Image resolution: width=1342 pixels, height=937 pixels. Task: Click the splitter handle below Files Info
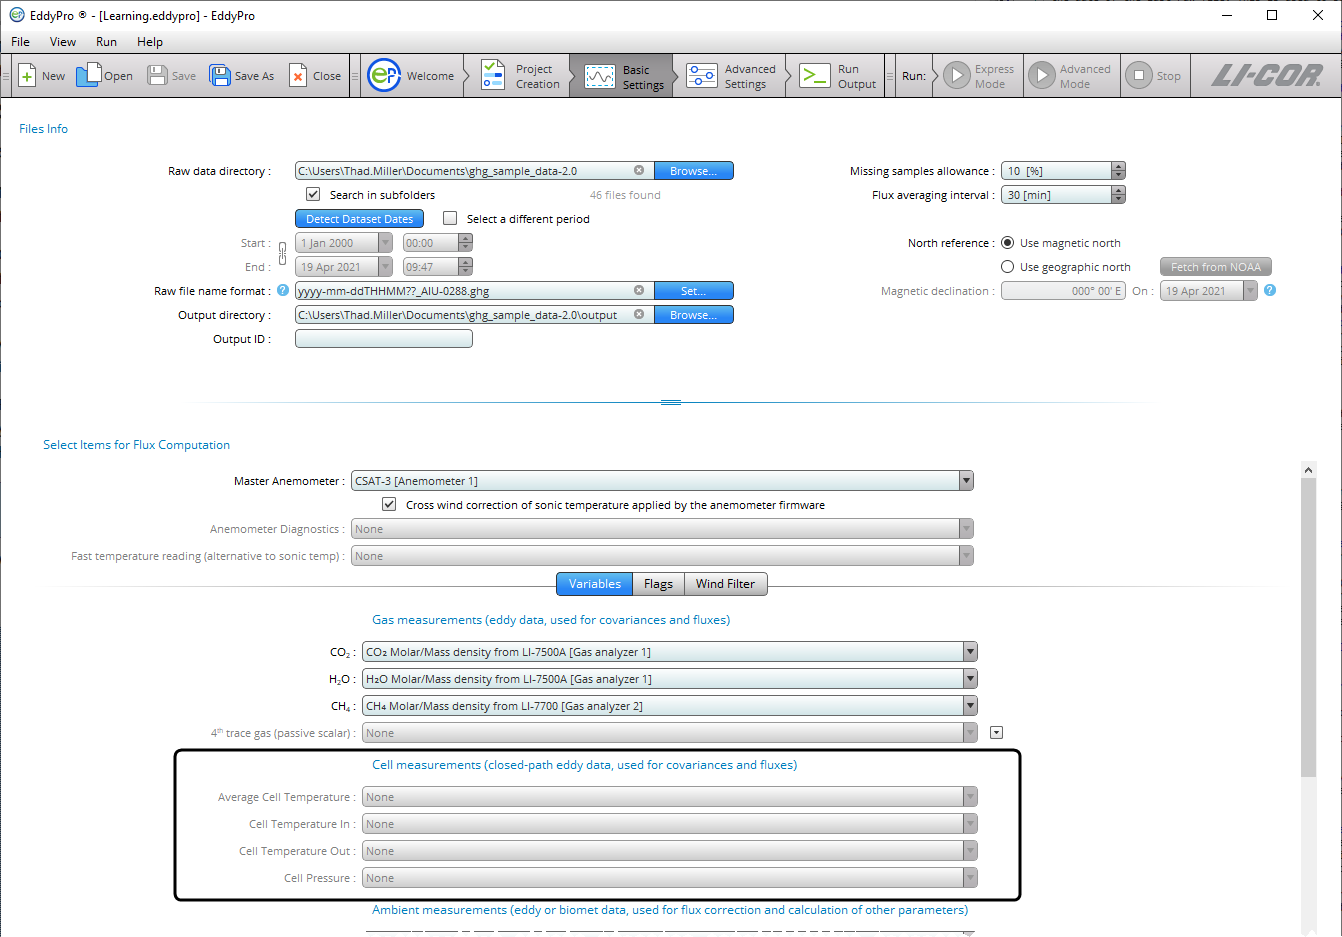[x=671, y=402]
